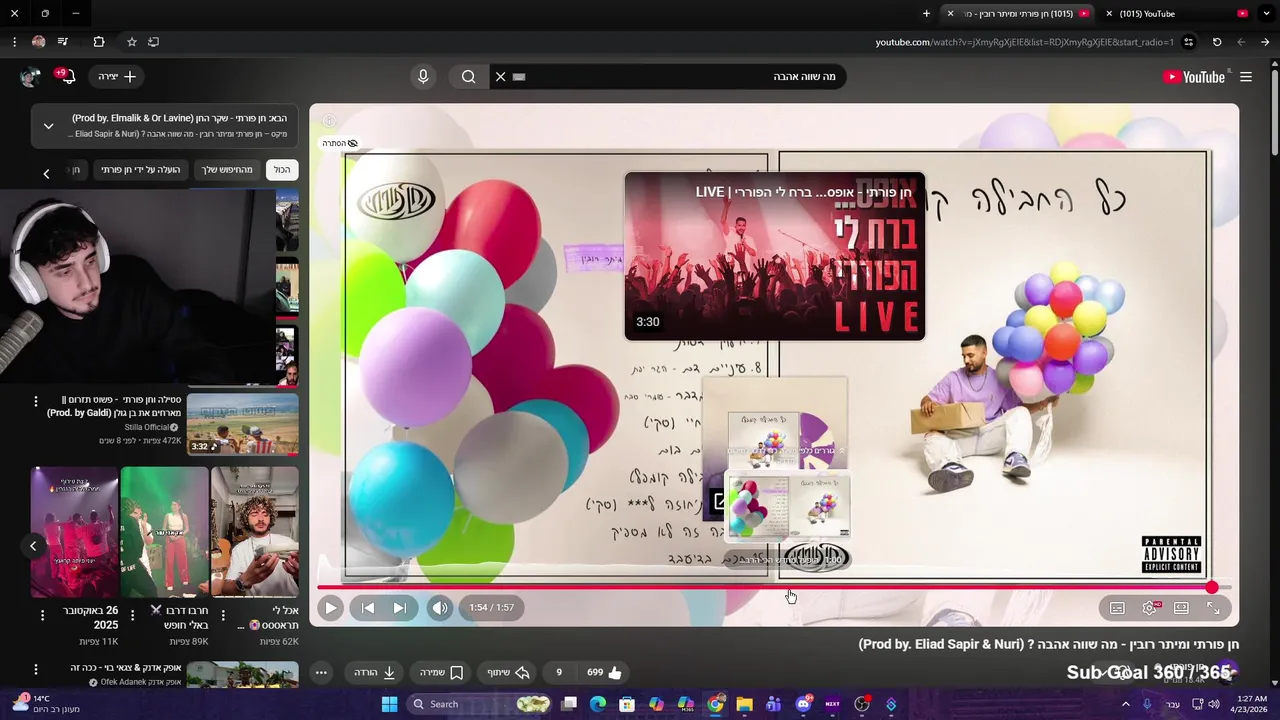Click the 1:54 / 1:57 time display
The image size is (1280, 720).
(x=491, y=608)
